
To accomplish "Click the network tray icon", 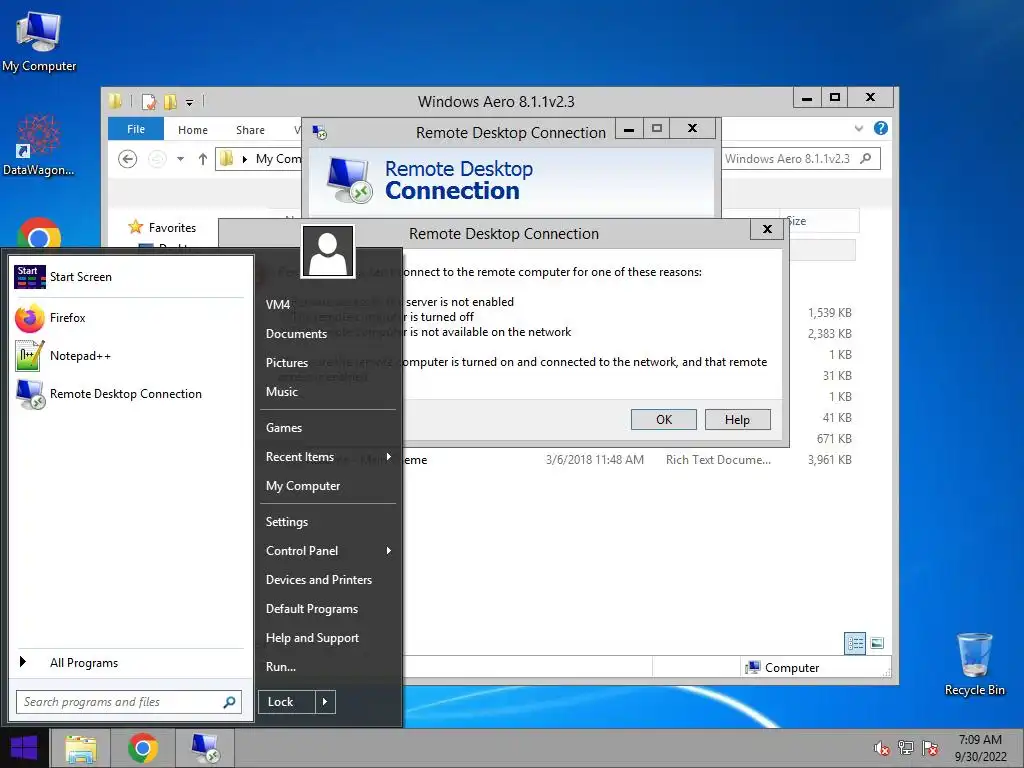I will (x=906, y=748).
